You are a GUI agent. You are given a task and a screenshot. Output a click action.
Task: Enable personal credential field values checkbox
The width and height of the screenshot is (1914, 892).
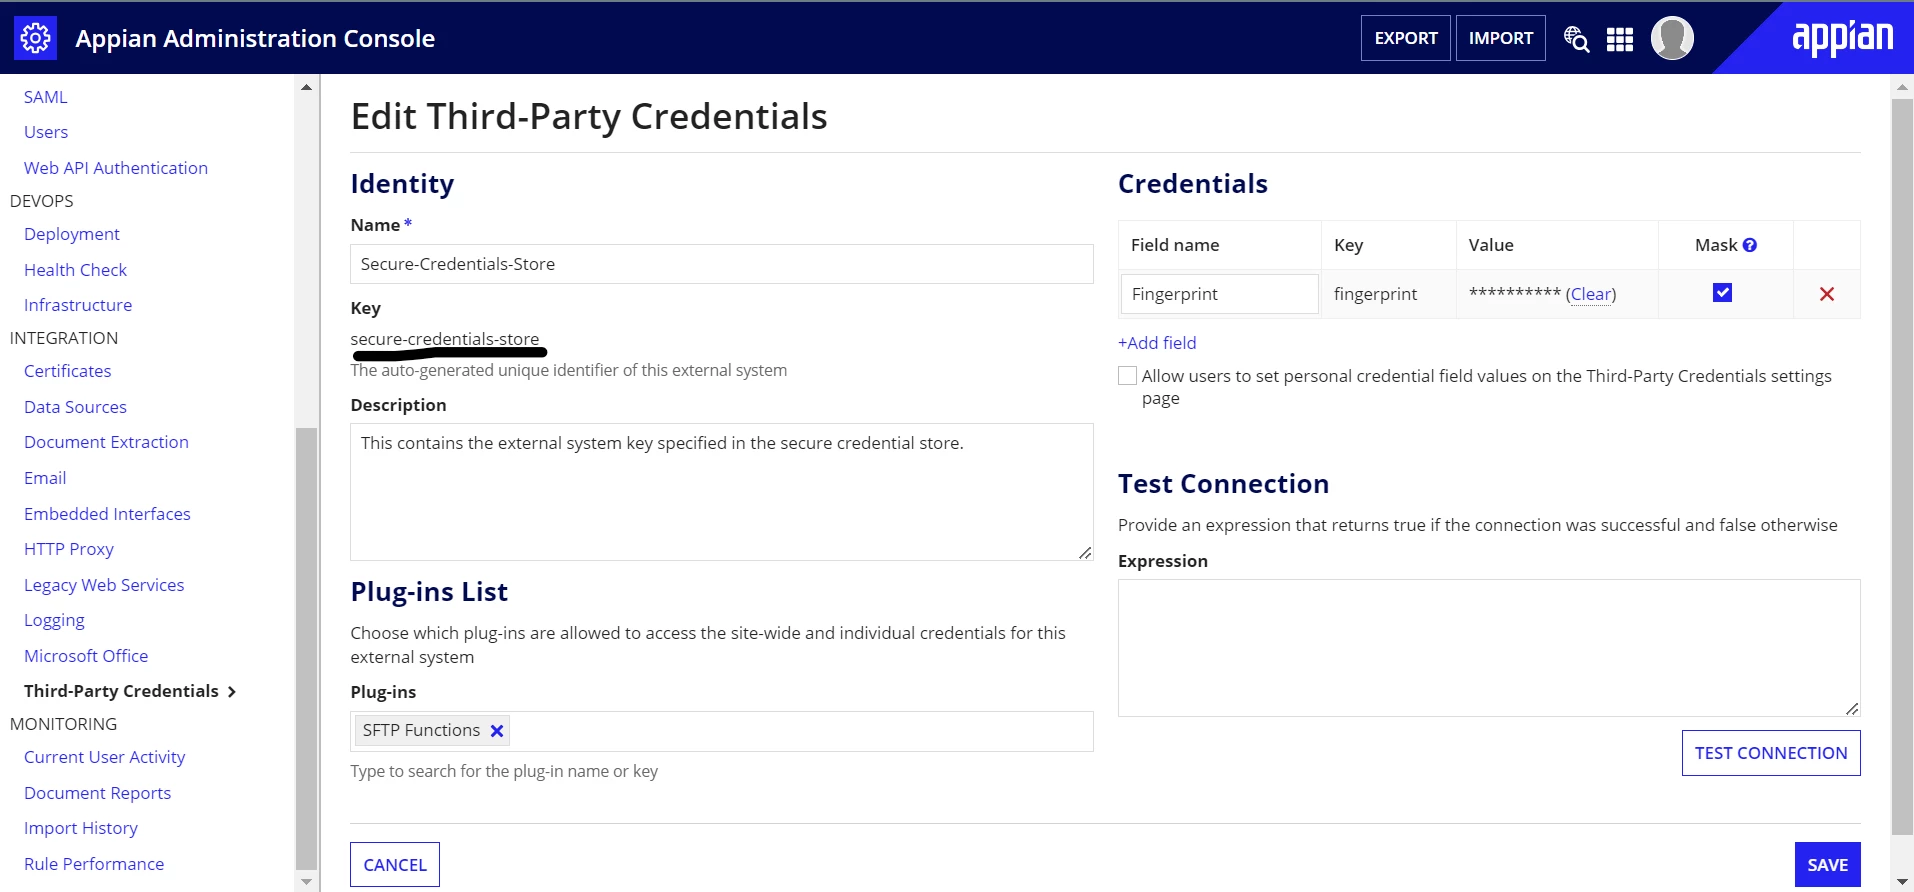click(1127, 376)
